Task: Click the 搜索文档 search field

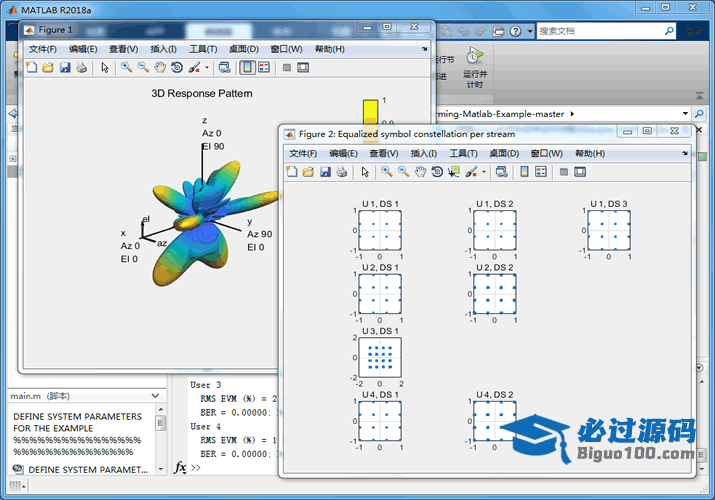Action: click(x=600, y=31)
